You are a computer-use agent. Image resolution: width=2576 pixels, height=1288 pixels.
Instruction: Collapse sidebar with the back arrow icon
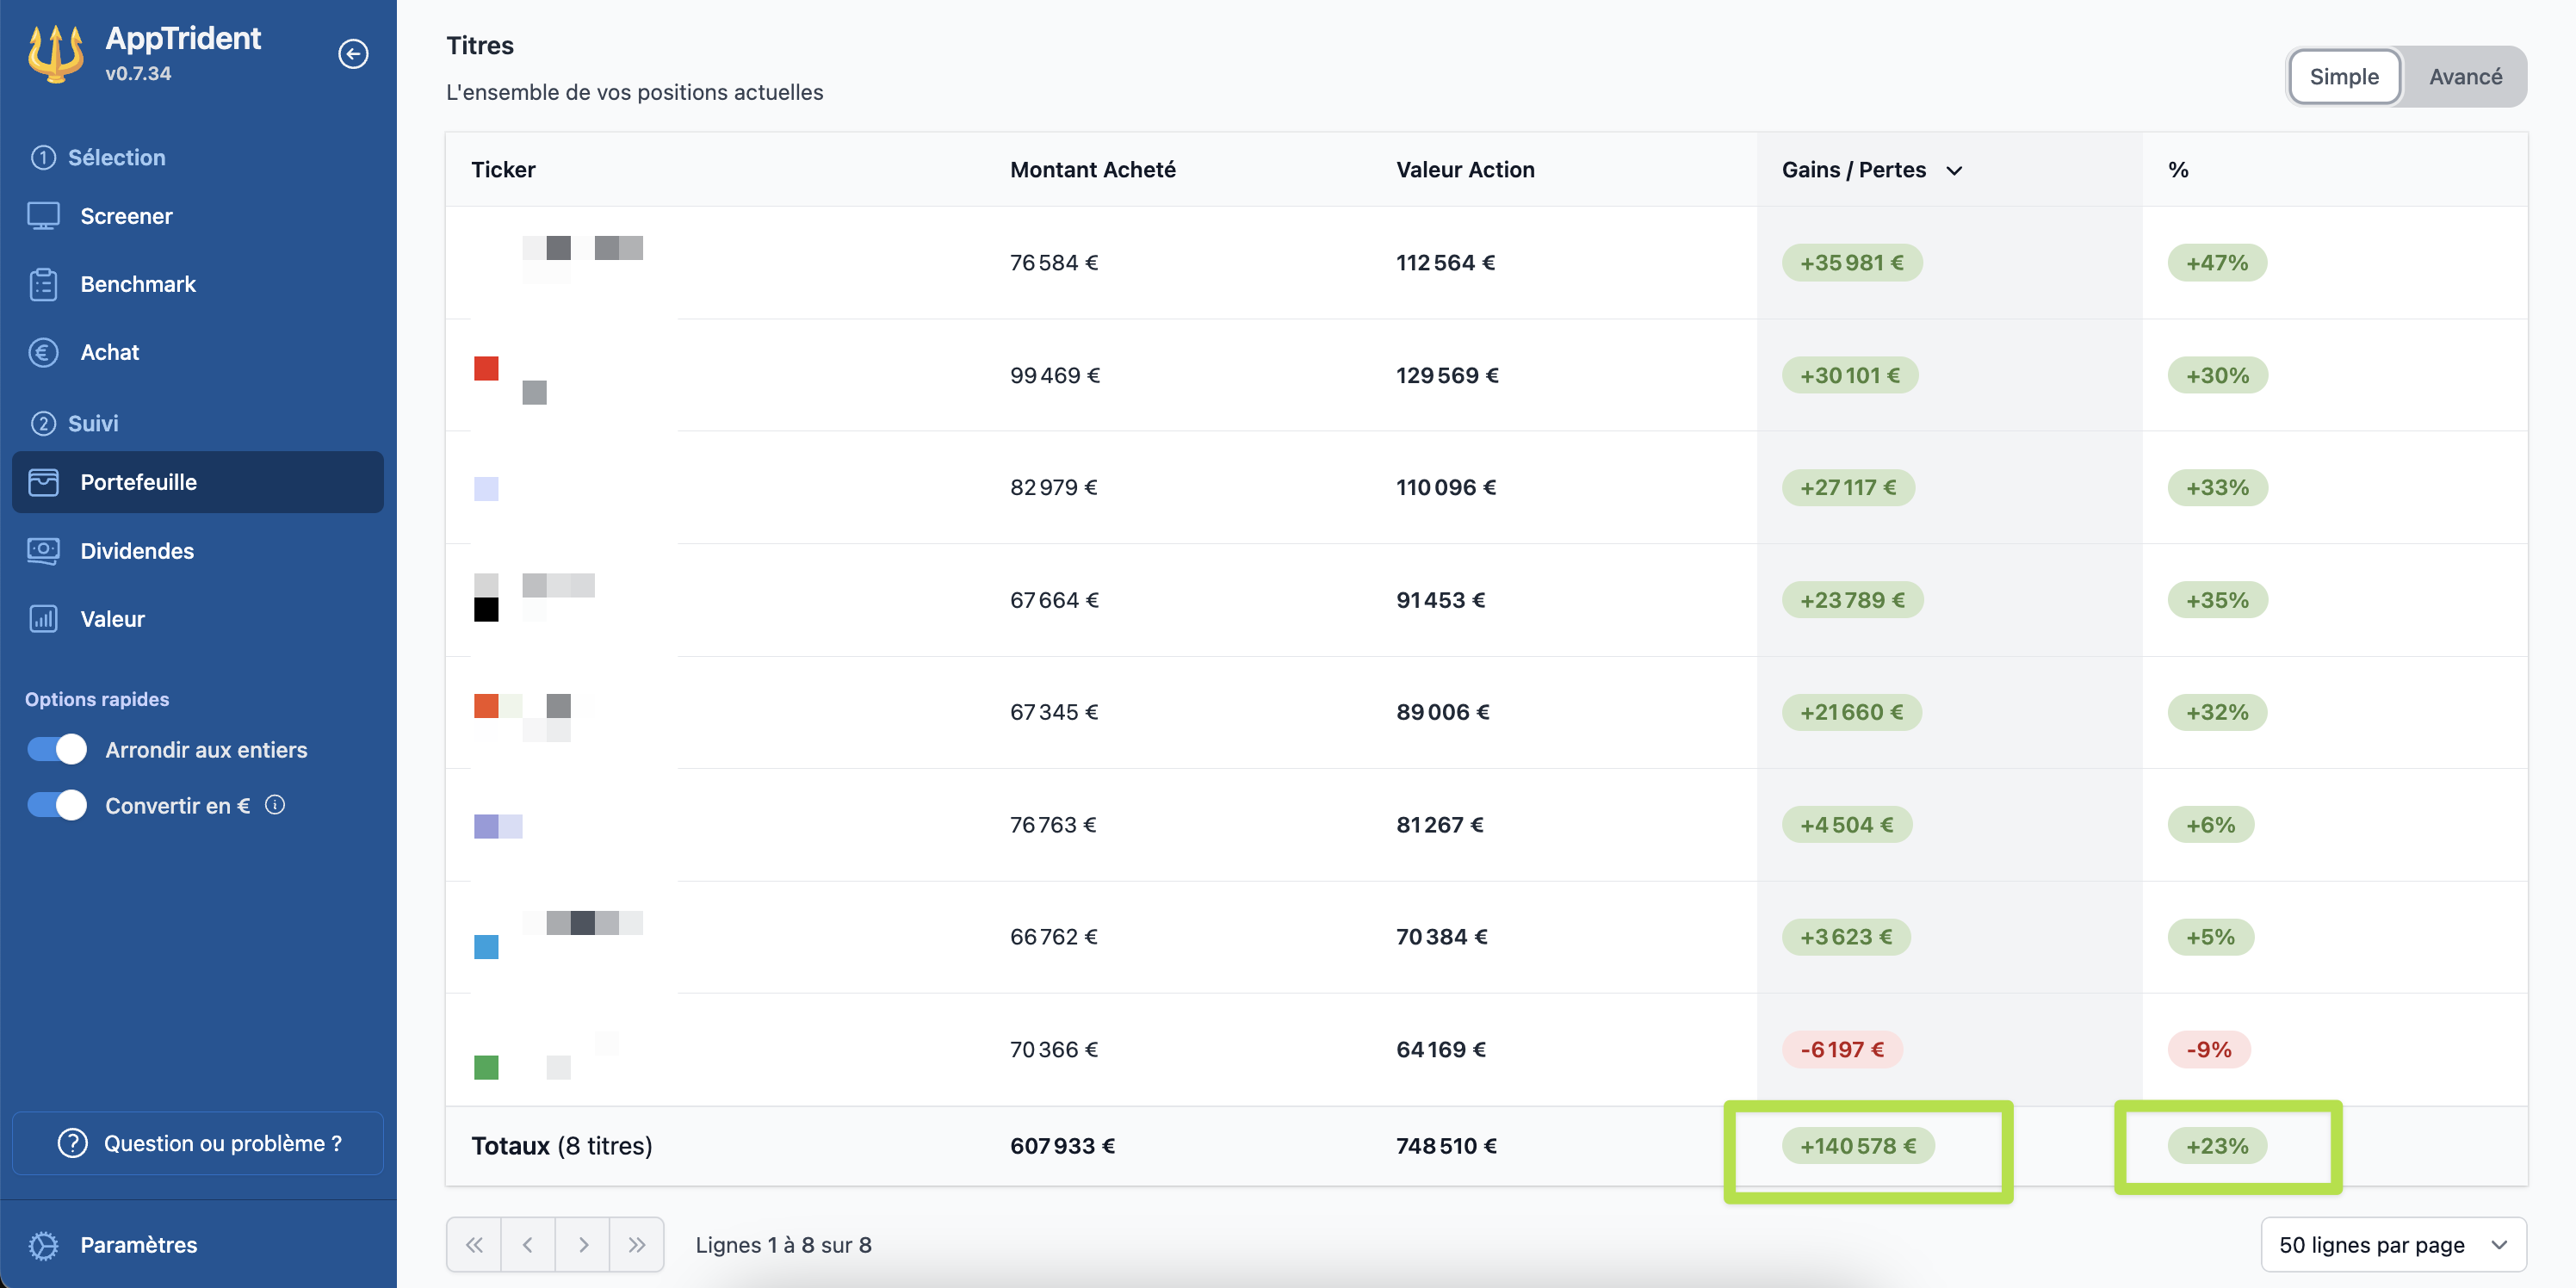pyautogui.click(x=353, y=53)
